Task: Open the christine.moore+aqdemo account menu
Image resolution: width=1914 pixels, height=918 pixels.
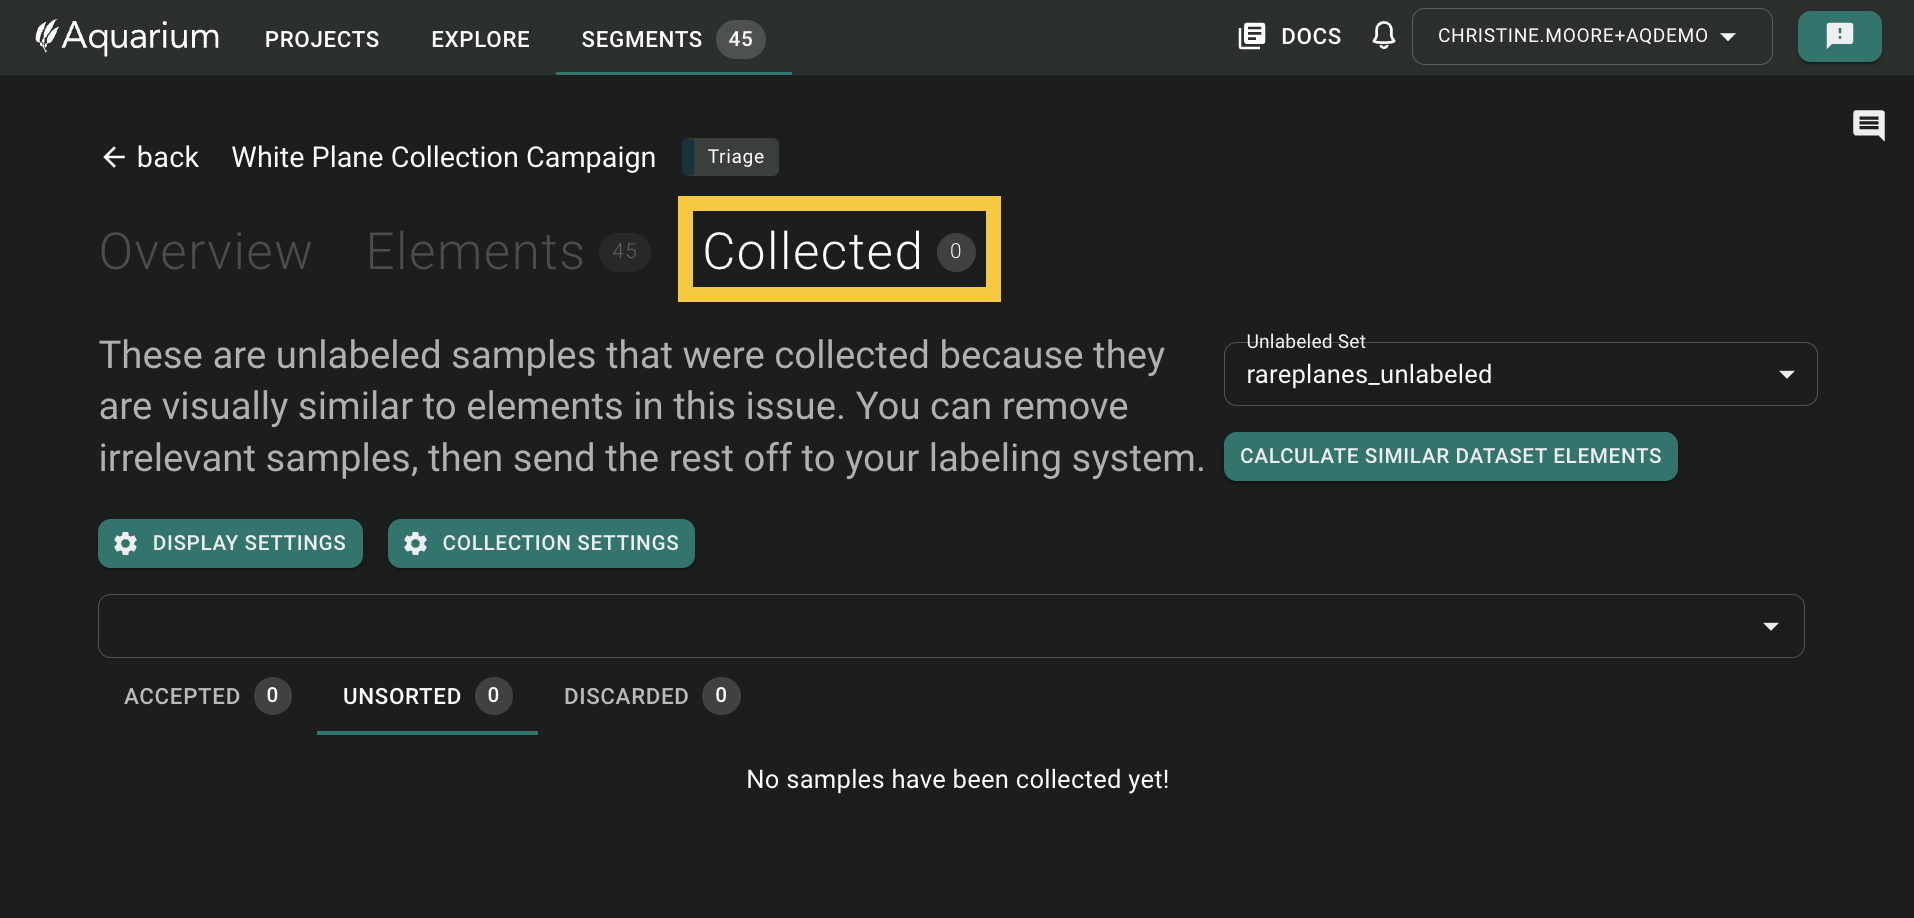Action: [x=1590, y=37]
